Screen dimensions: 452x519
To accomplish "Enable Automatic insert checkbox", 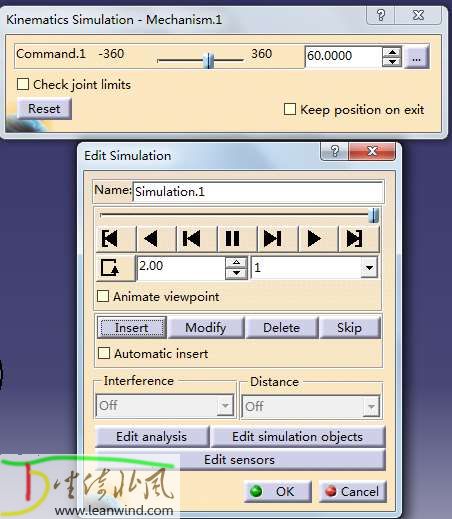I will pos(104,353).
